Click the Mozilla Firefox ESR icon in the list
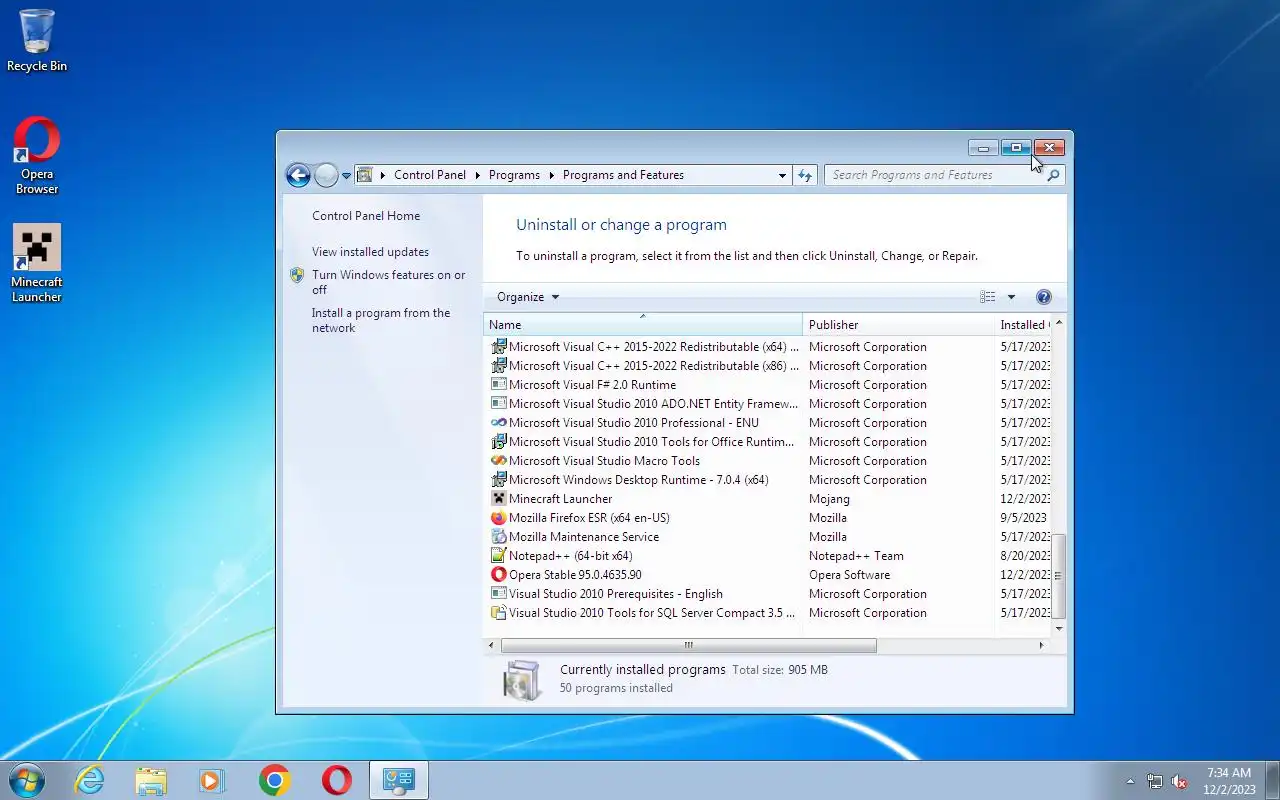 tap(498, 518)
